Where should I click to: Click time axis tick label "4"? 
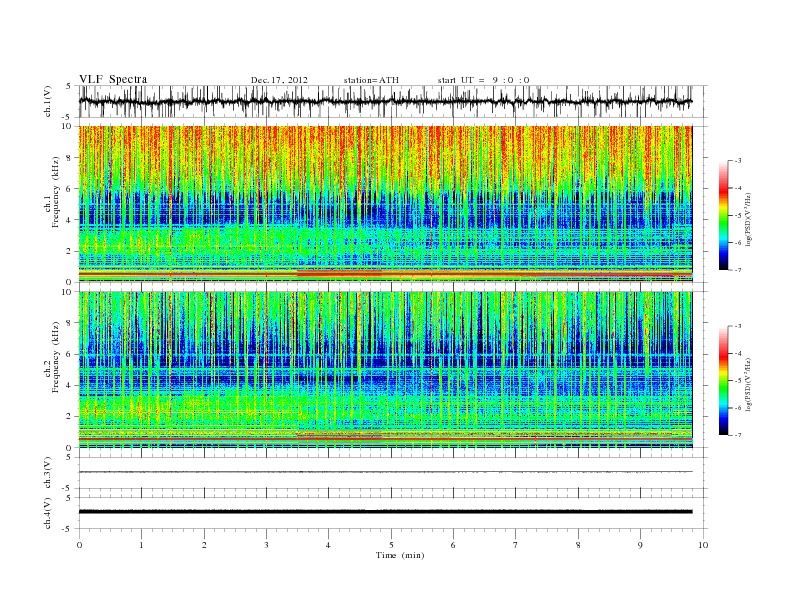click(x=328, y=545)
